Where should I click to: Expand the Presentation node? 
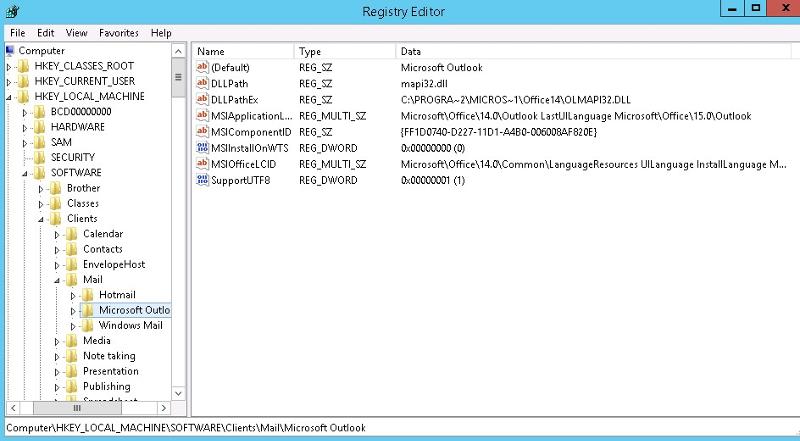tap(57, 372)
